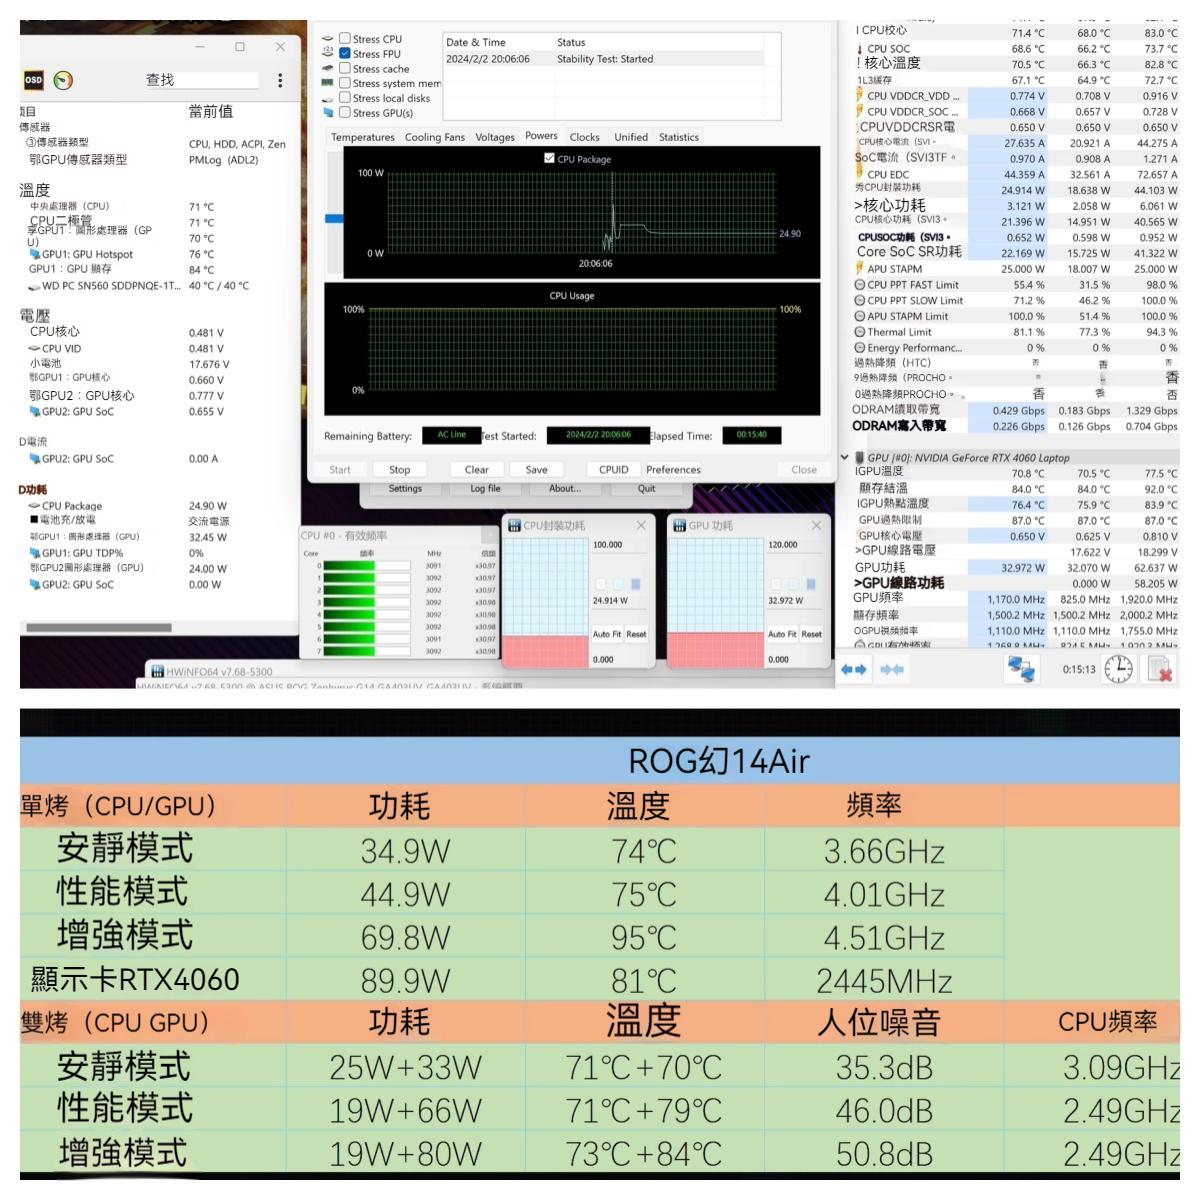1200x1200 pixels.
Task: Click the collapse arrows icon in HWiNFO toolbar
Action: coord(892,669)
